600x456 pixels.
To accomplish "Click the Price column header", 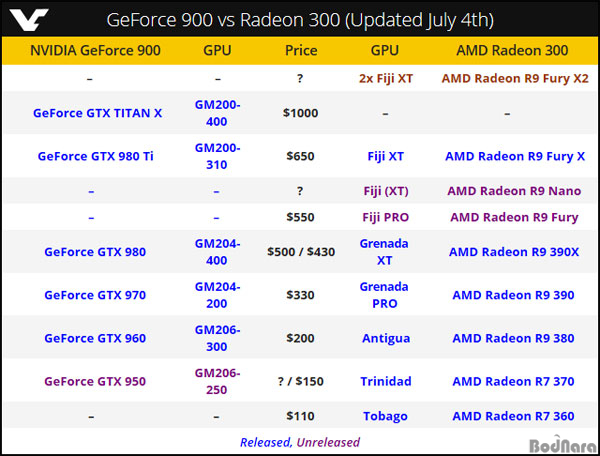I will pyautogui.click(x=301, y=50).
